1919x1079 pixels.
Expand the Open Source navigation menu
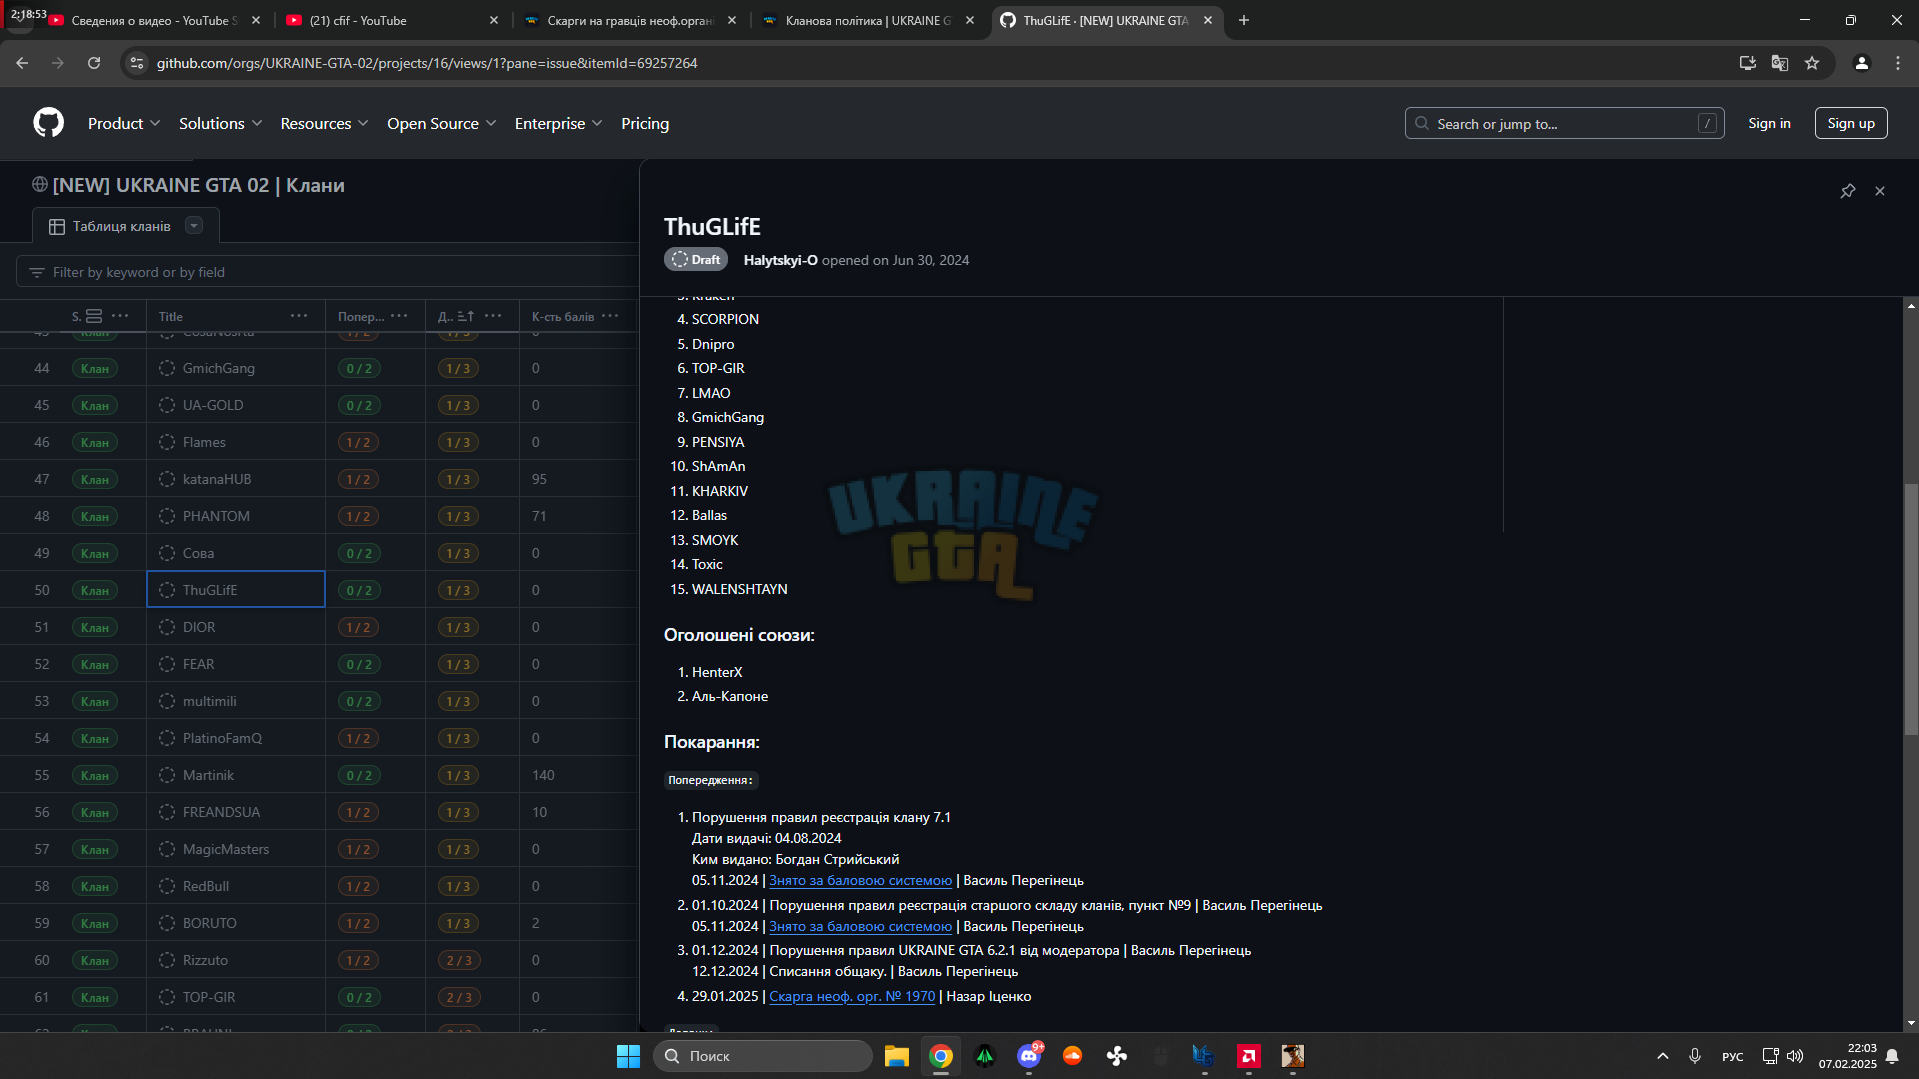tap(441, 123)
